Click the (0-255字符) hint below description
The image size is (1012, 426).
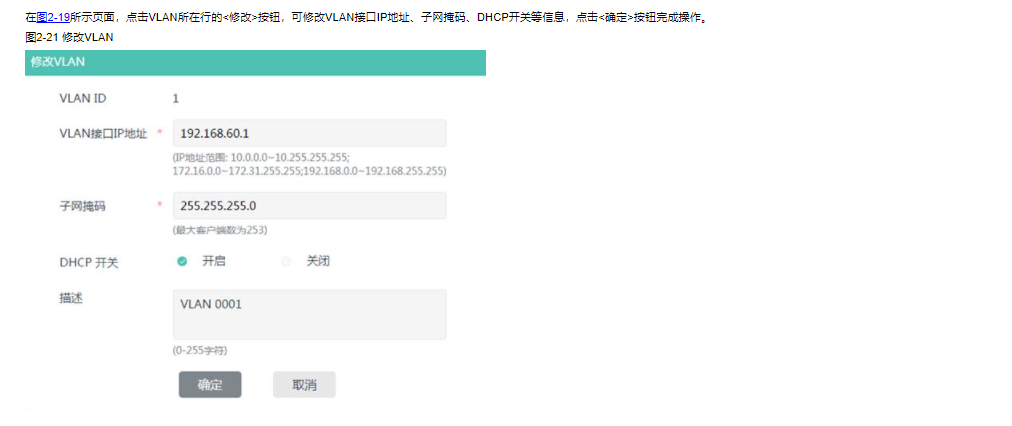[x=200, y=350]
